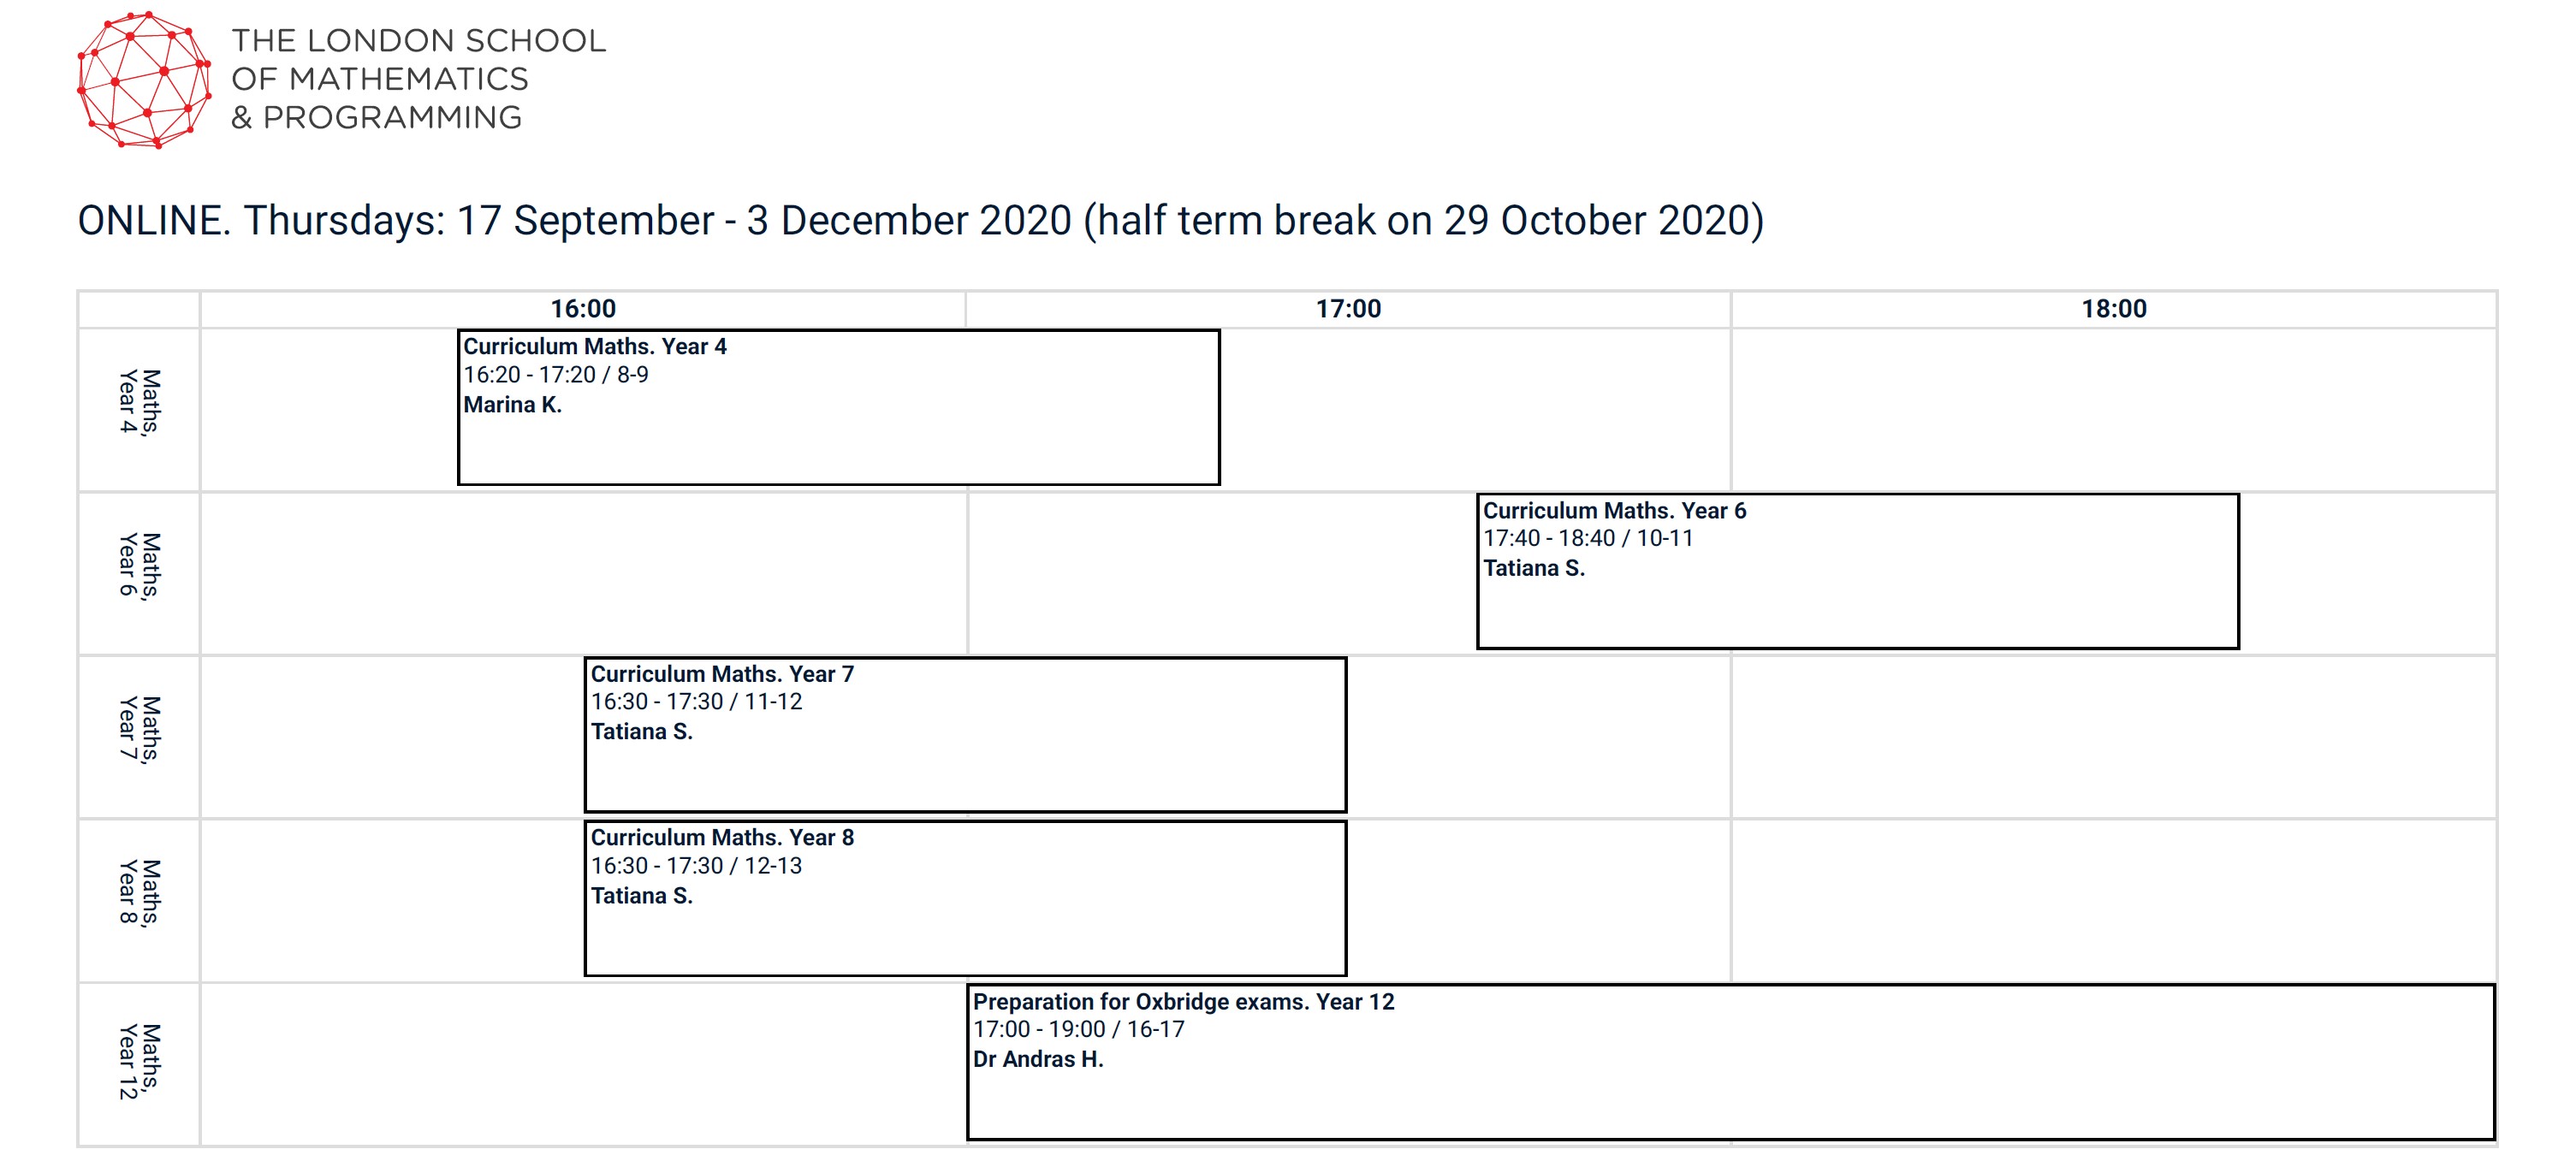Screen dimensions: 2576x1161
Task: Click the red polyhedron school logo
Action: point(144,79)
